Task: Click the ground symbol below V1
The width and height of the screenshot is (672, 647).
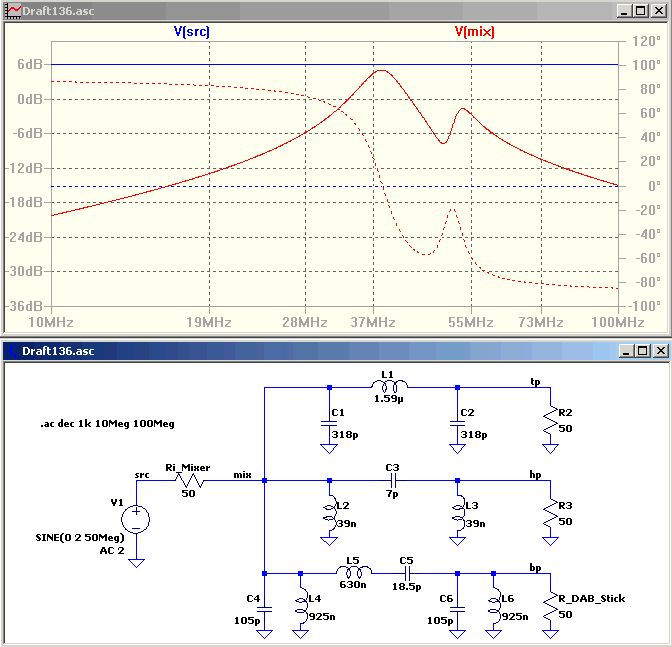Action: (x=136, y=563)
